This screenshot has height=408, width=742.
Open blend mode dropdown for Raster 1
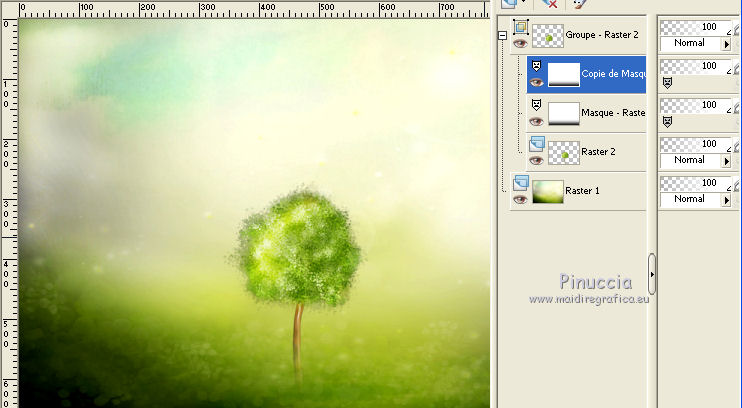726,200
